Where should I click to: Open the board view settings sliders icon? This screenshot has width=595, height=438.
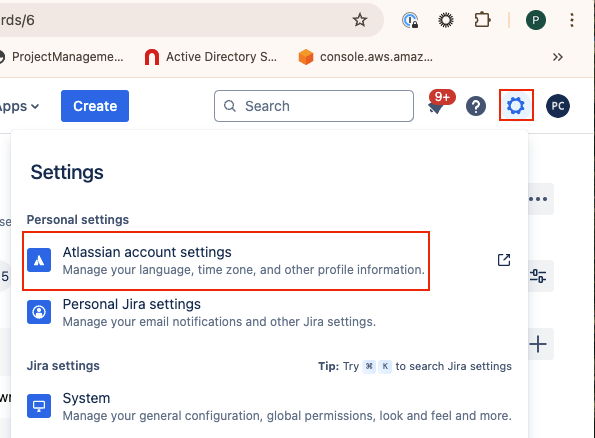[540, 276]
